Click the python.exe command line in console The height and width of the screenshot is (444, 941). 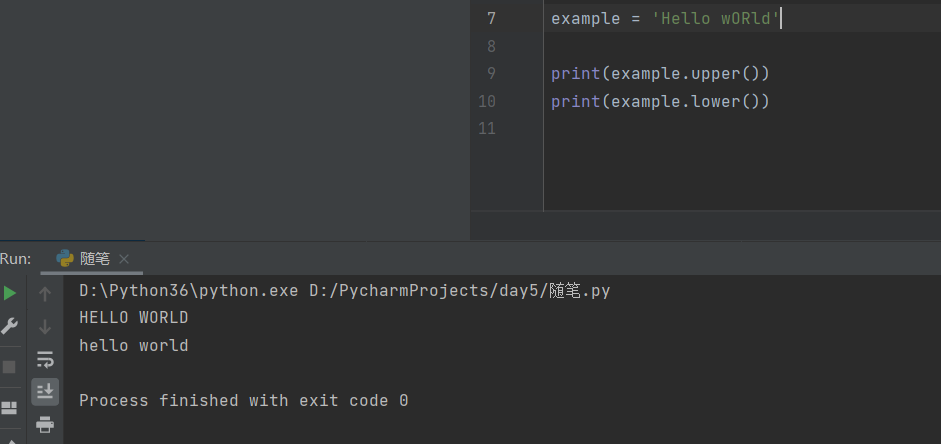pos(344,291)
